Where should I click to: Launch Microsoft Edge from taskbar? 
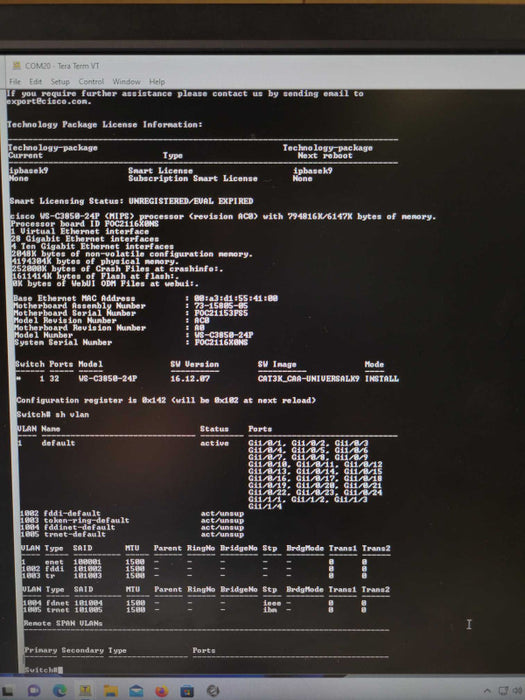60,691
